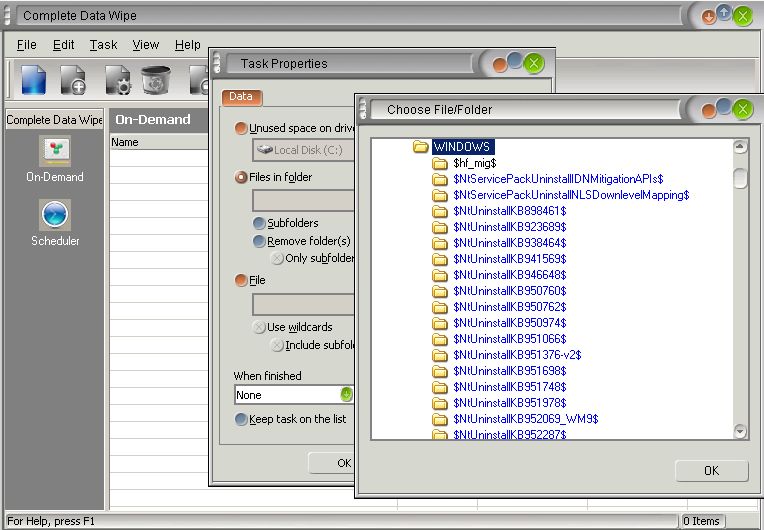The width and height of the screenshot is (764, 530).
Task: Click the recycle bin toolbar icon
Action: tap(156, 80)
